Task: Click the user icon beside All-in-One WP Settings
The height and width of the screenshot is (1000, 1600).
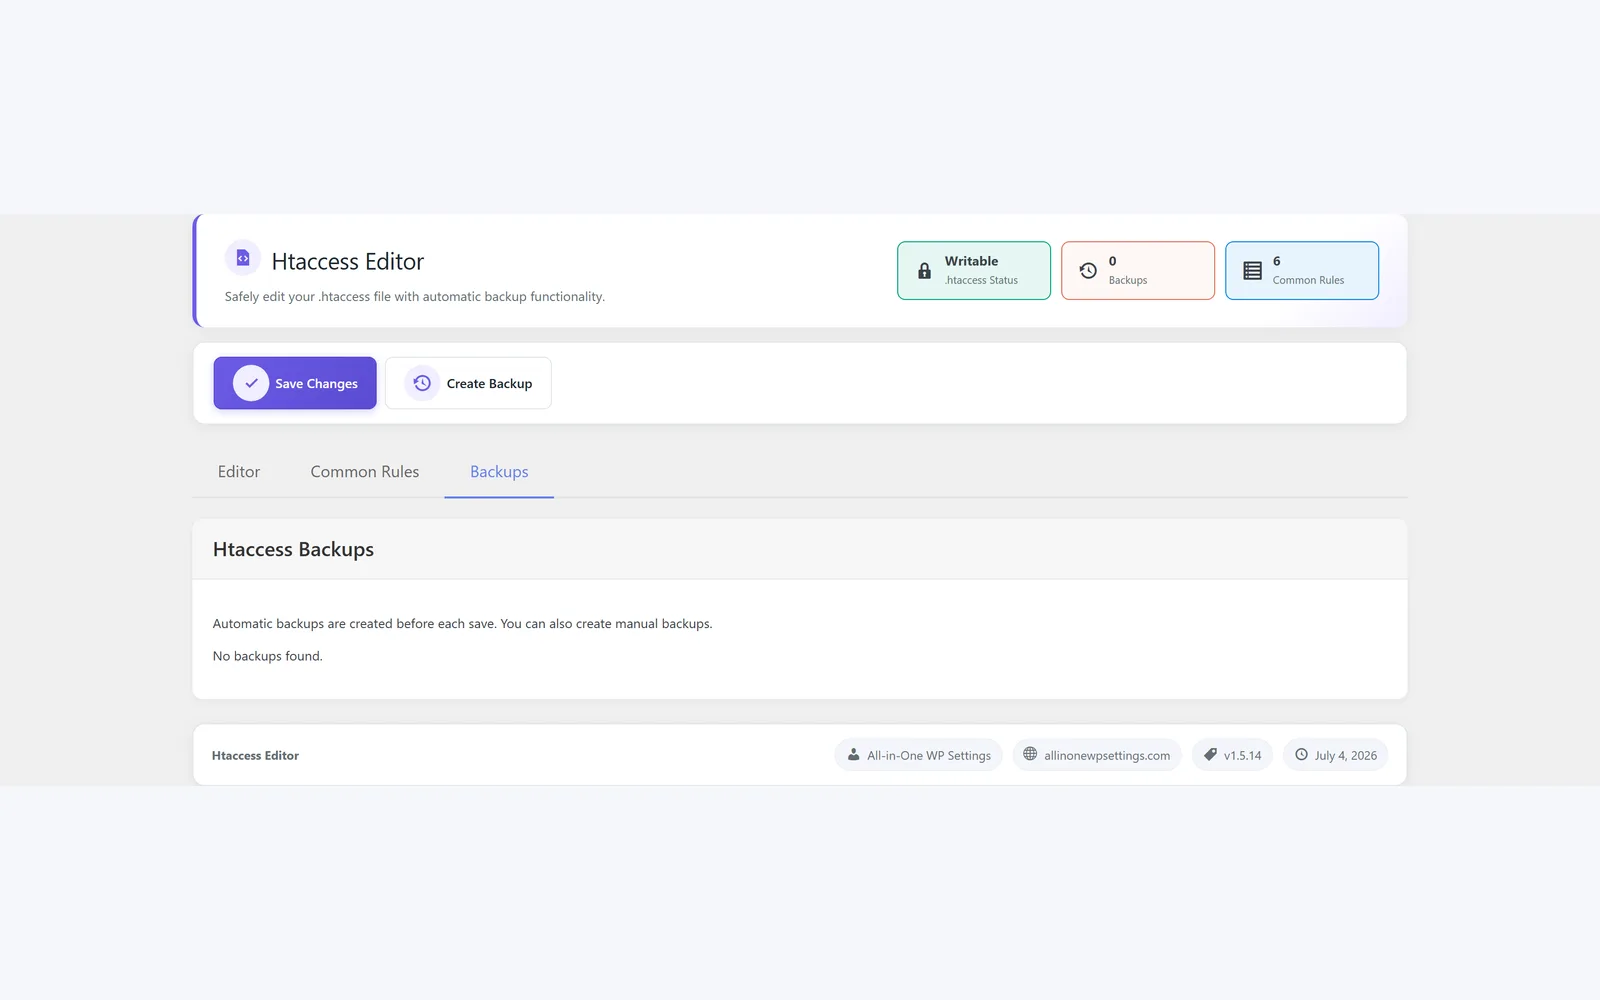Action: [853, 755]
